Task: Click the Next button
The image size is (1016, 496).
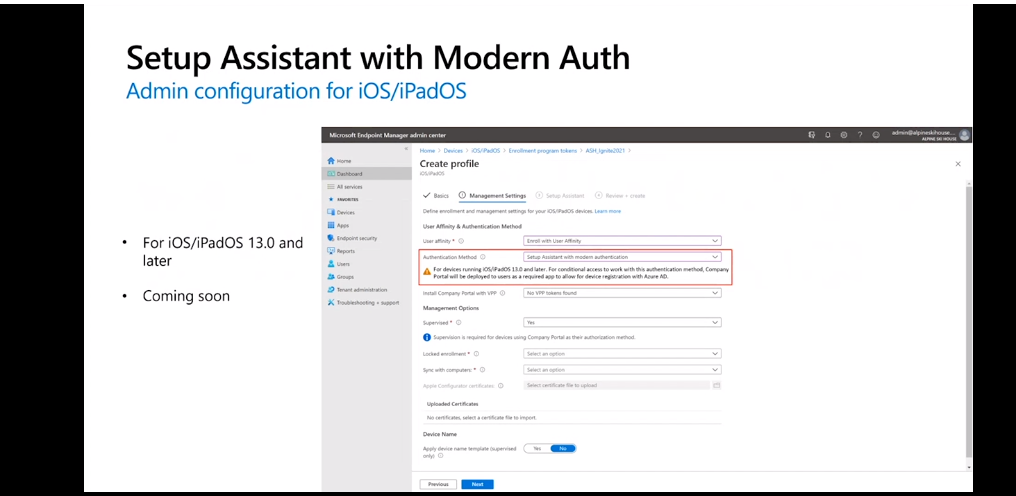Action: click(477, 484)
